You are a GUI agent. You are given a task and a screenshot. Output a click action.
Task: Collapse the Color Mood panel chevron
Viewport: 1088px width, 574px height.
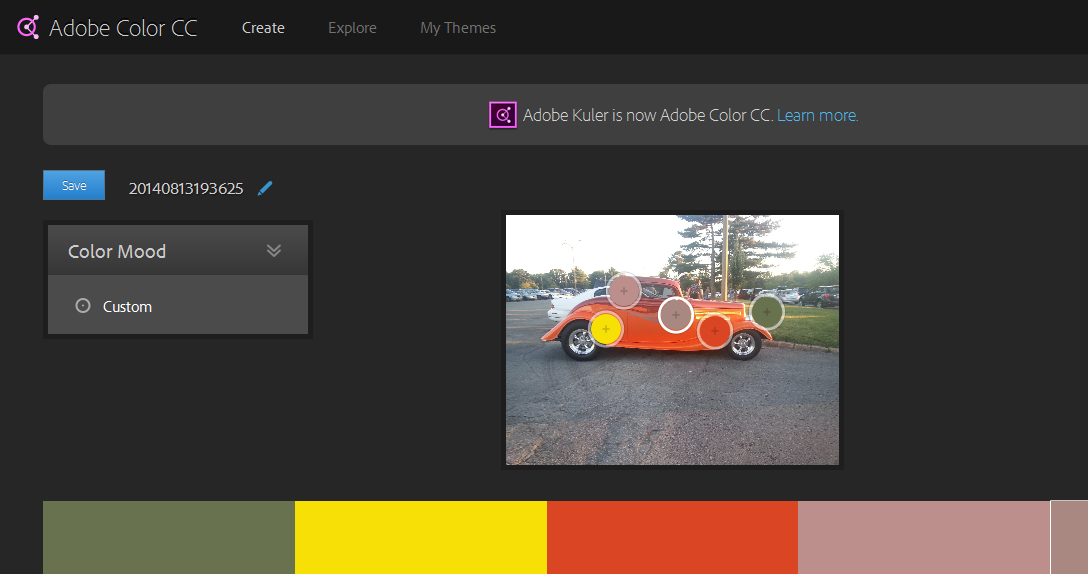274,251
